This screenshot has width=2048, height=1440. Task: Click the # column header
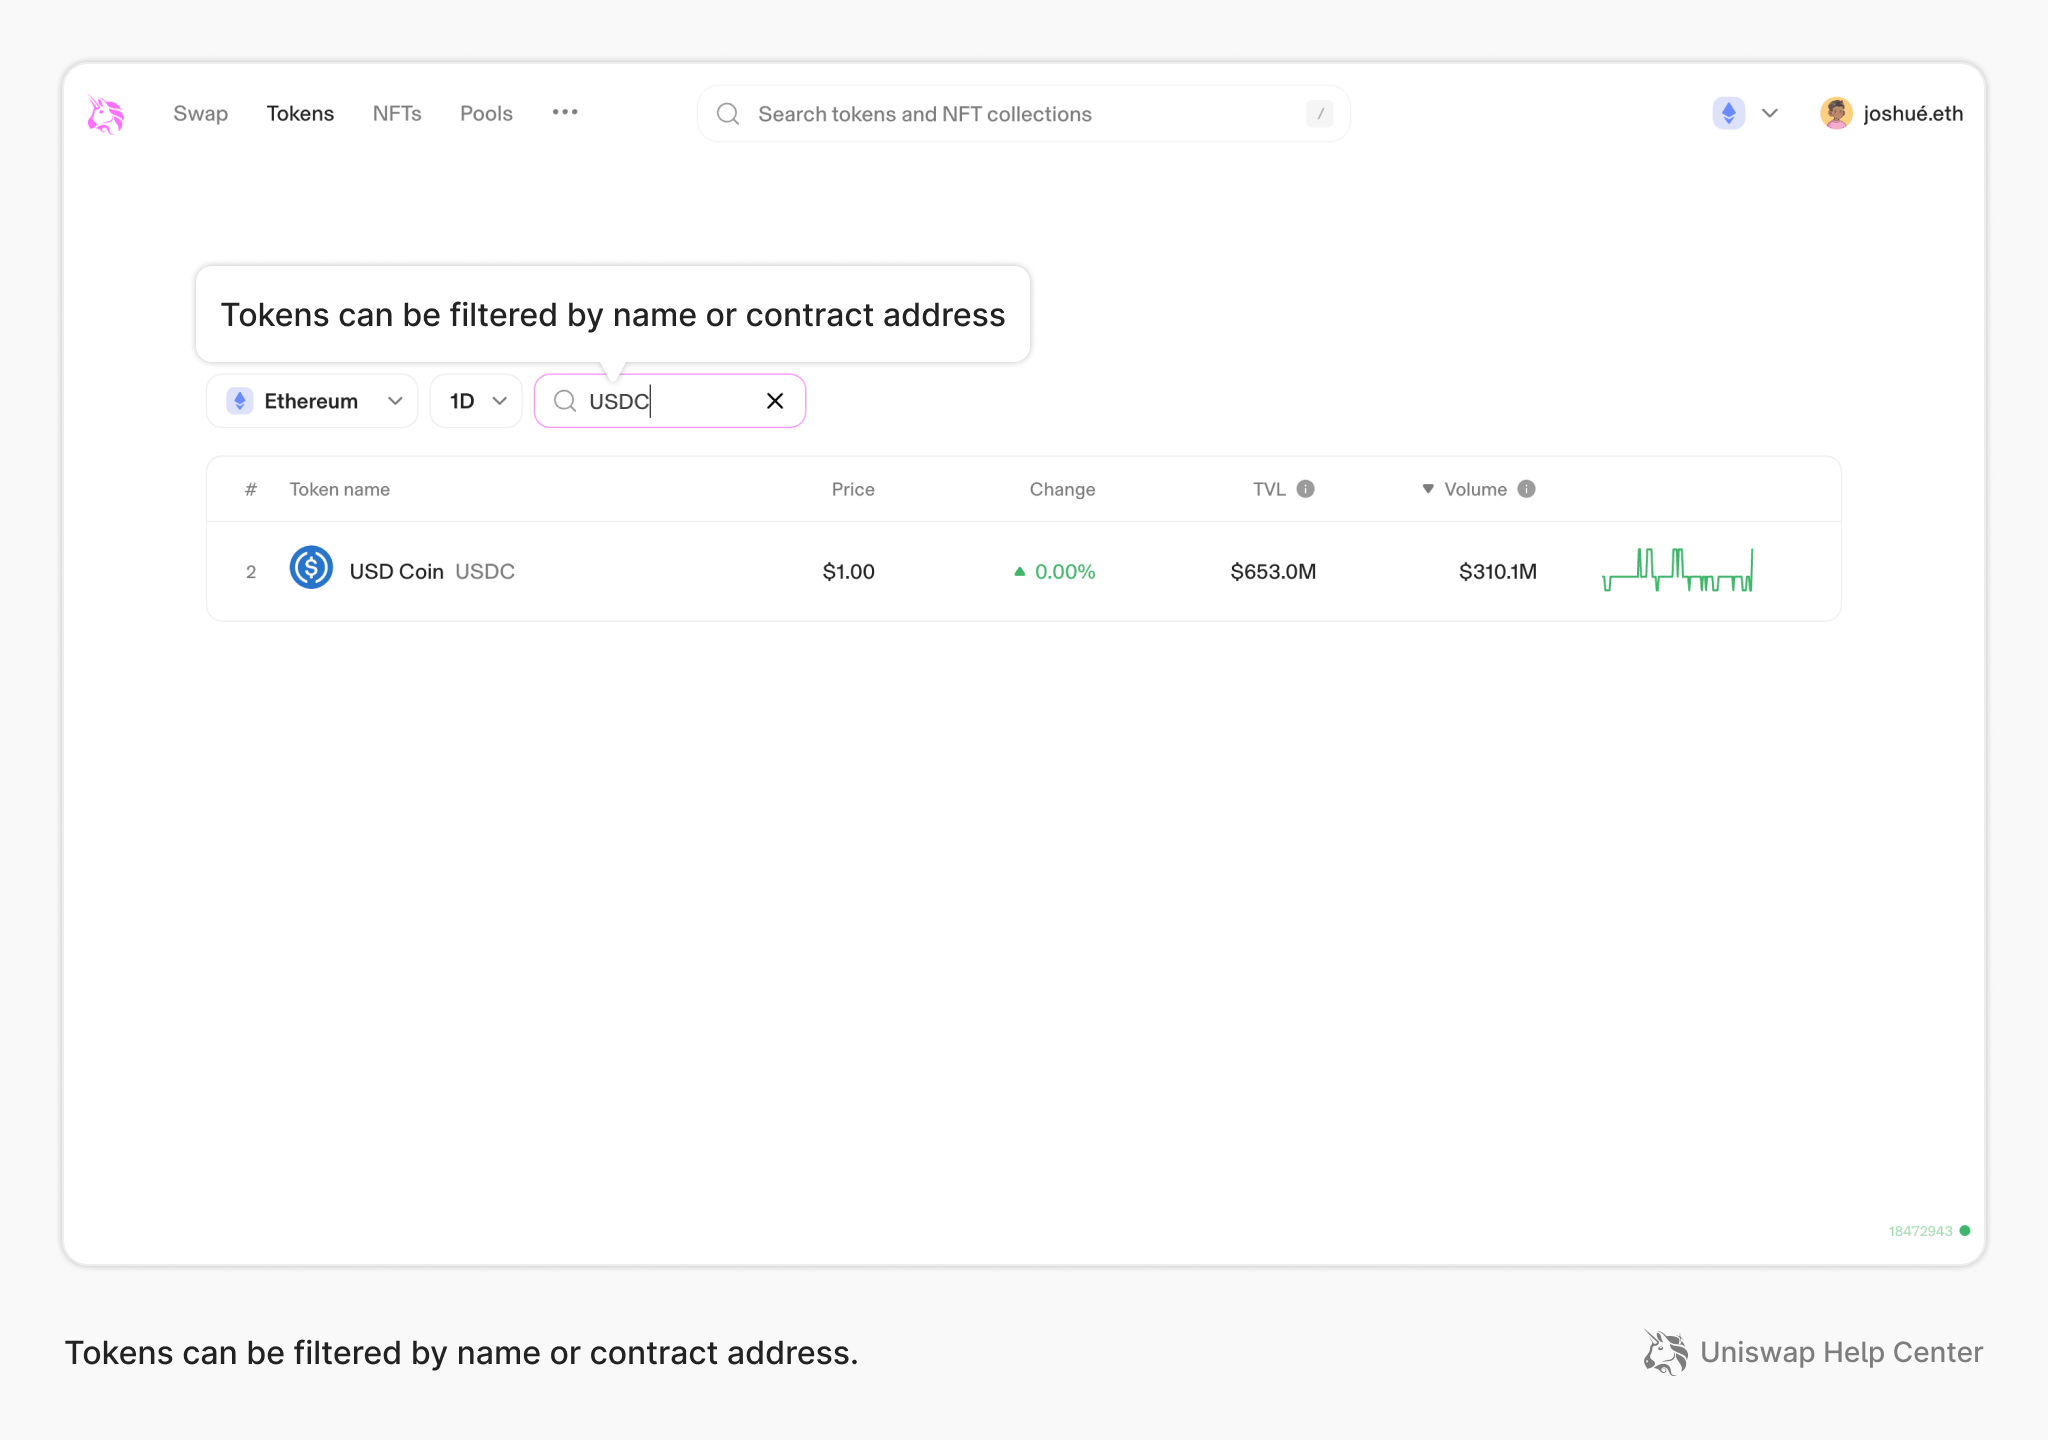point(251,489)
